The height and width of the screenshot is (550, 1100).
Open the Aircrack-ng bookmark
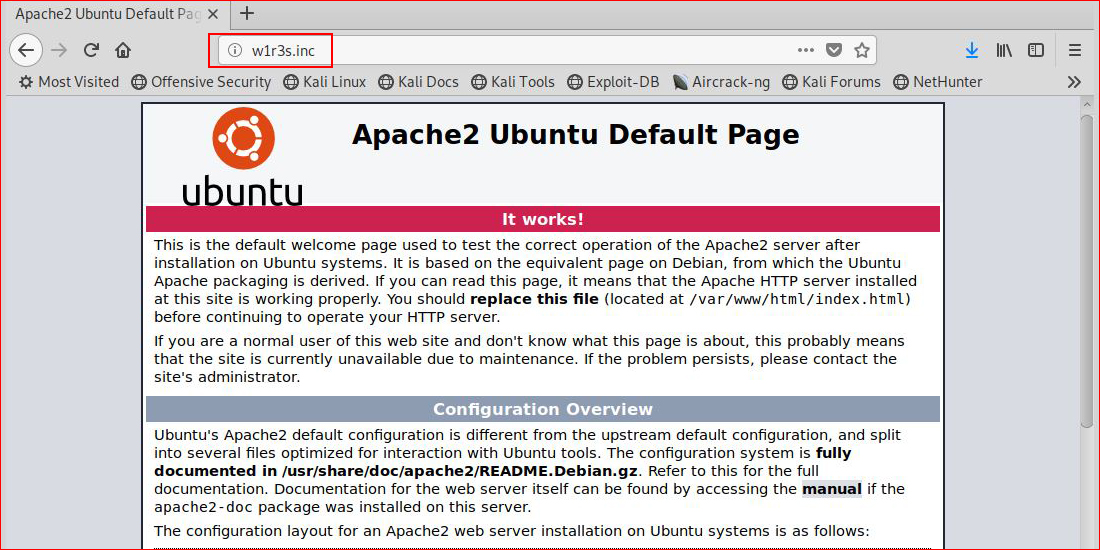(x=720, y=82)
